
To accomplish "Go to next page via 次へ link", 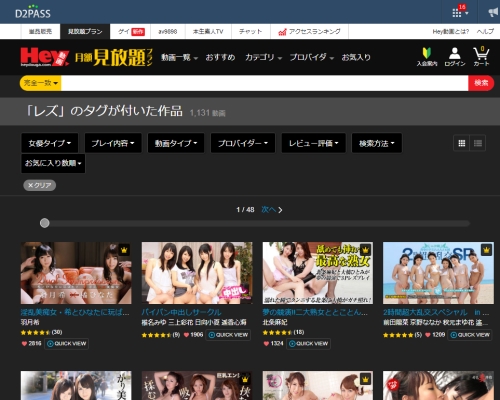I will [272, 210].
